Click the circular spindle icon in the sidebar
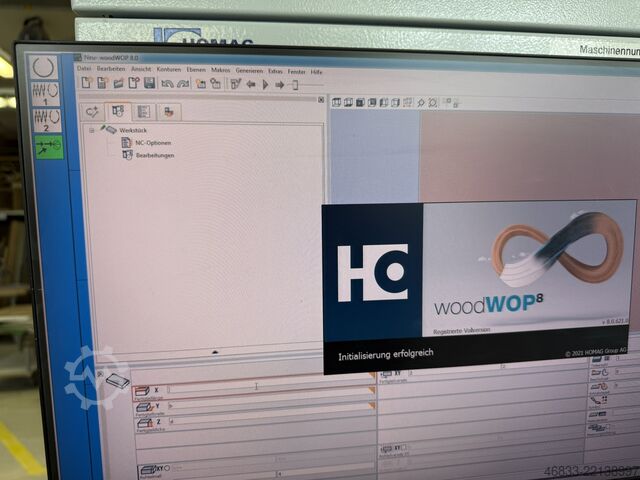The image size is (640, 480). [x=43, y=67]
